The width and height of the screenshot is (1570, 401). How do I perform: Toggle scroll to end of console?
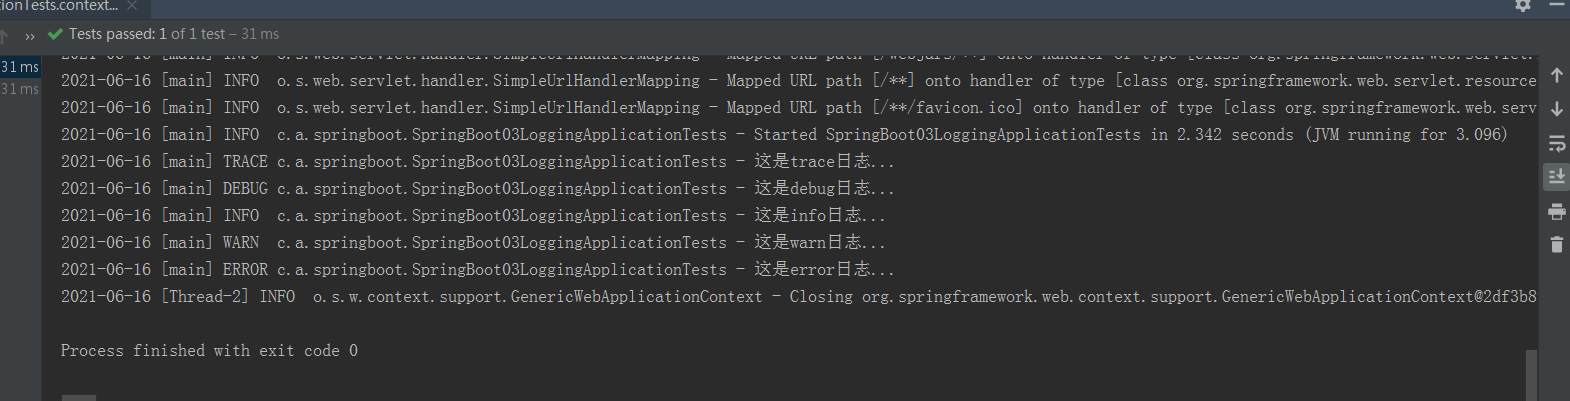[x=1557, y=177]
